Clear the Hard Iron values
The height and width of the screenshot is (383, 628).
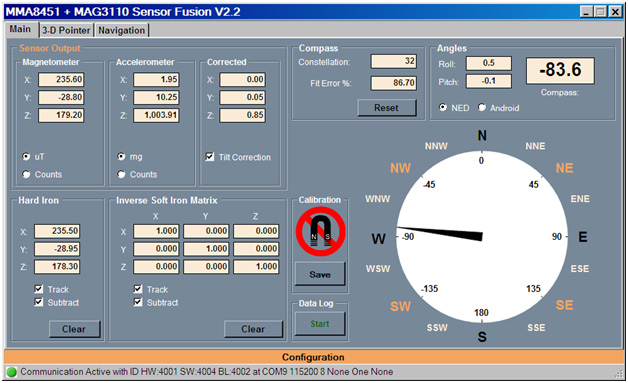(74, 329)
